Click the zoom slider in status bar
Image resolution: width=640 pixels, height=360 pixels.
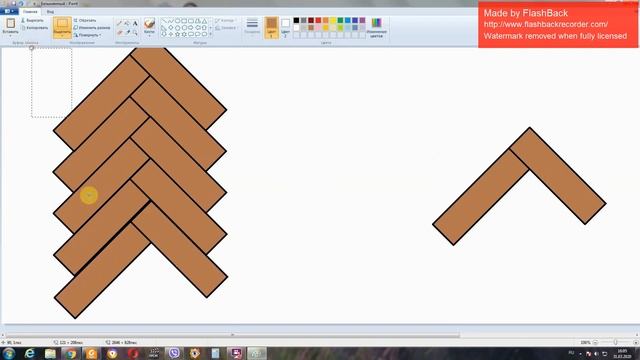point(616,342)
